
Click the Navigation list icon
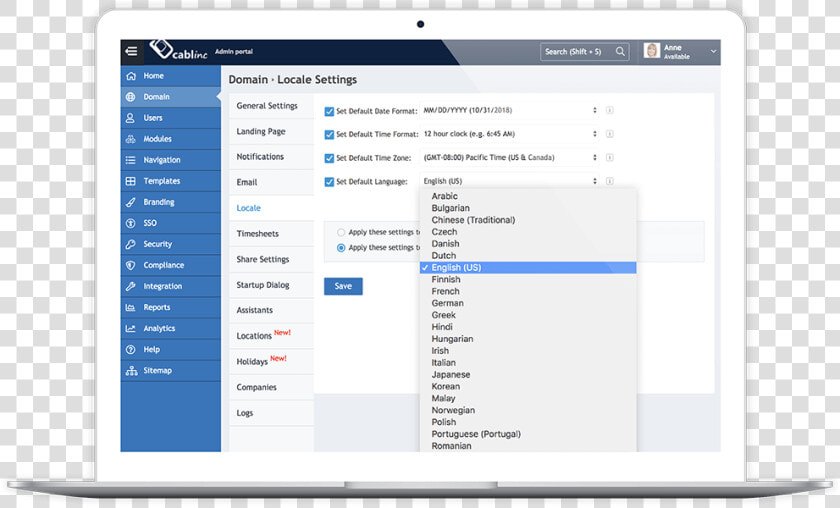[x=131, y=160]
